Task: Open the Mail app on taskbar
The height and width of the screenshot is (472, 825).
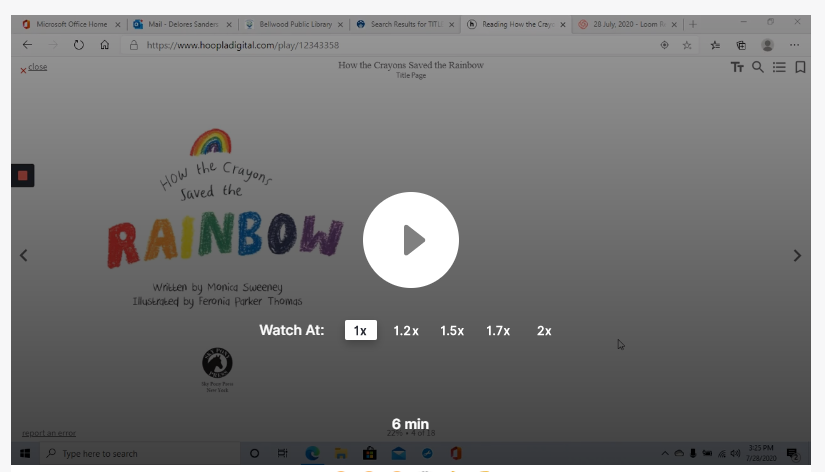Action: pyautogui.click(x=398, y=453)
